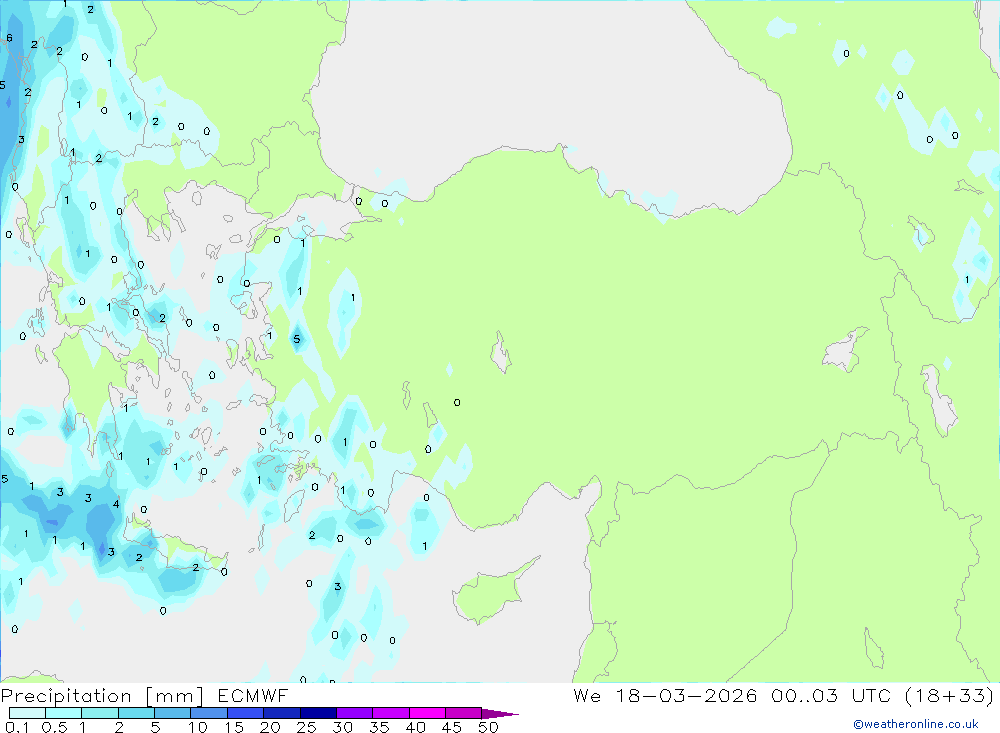Click the '4' precipitation value on the map
Image resolution: width=1000 pixels, height=733 pixels.
[x=116, y=504]
